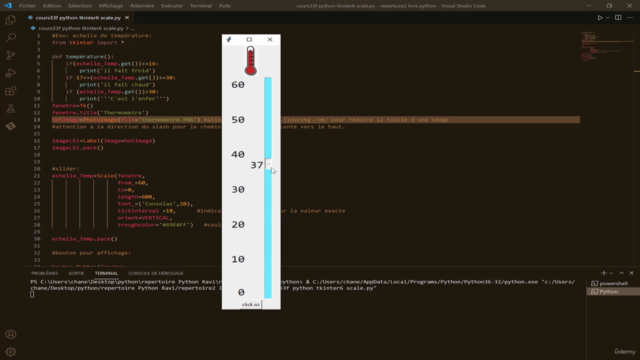Click the 'click ici' button in Thermomètre window
Viewport: 640px width, 360px height.
(x=251, y=304)
